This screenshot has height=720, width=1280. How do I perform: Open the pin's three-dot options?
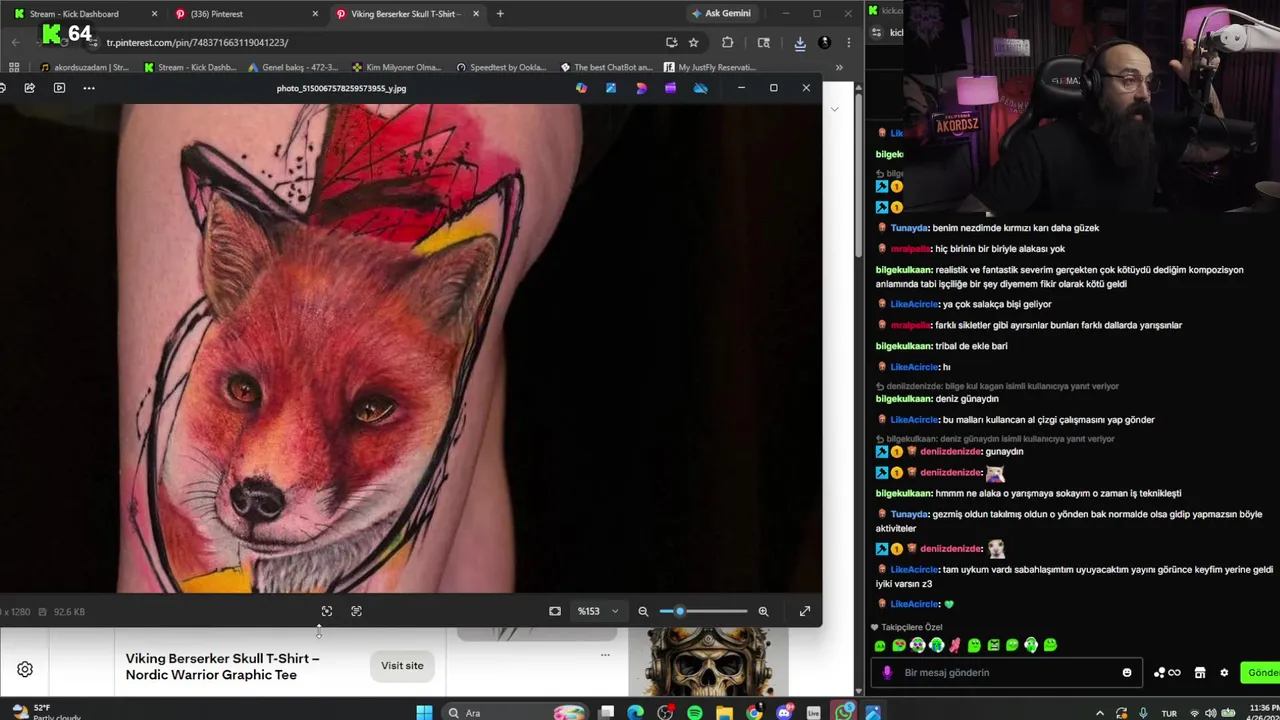click(605, 655)
